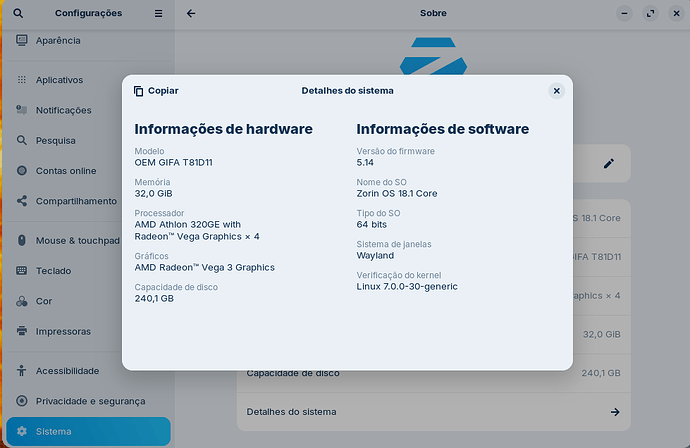Open Pesquisa settings in sidebar
This screenshot has height=448, width=690.
tap(88, 140)
